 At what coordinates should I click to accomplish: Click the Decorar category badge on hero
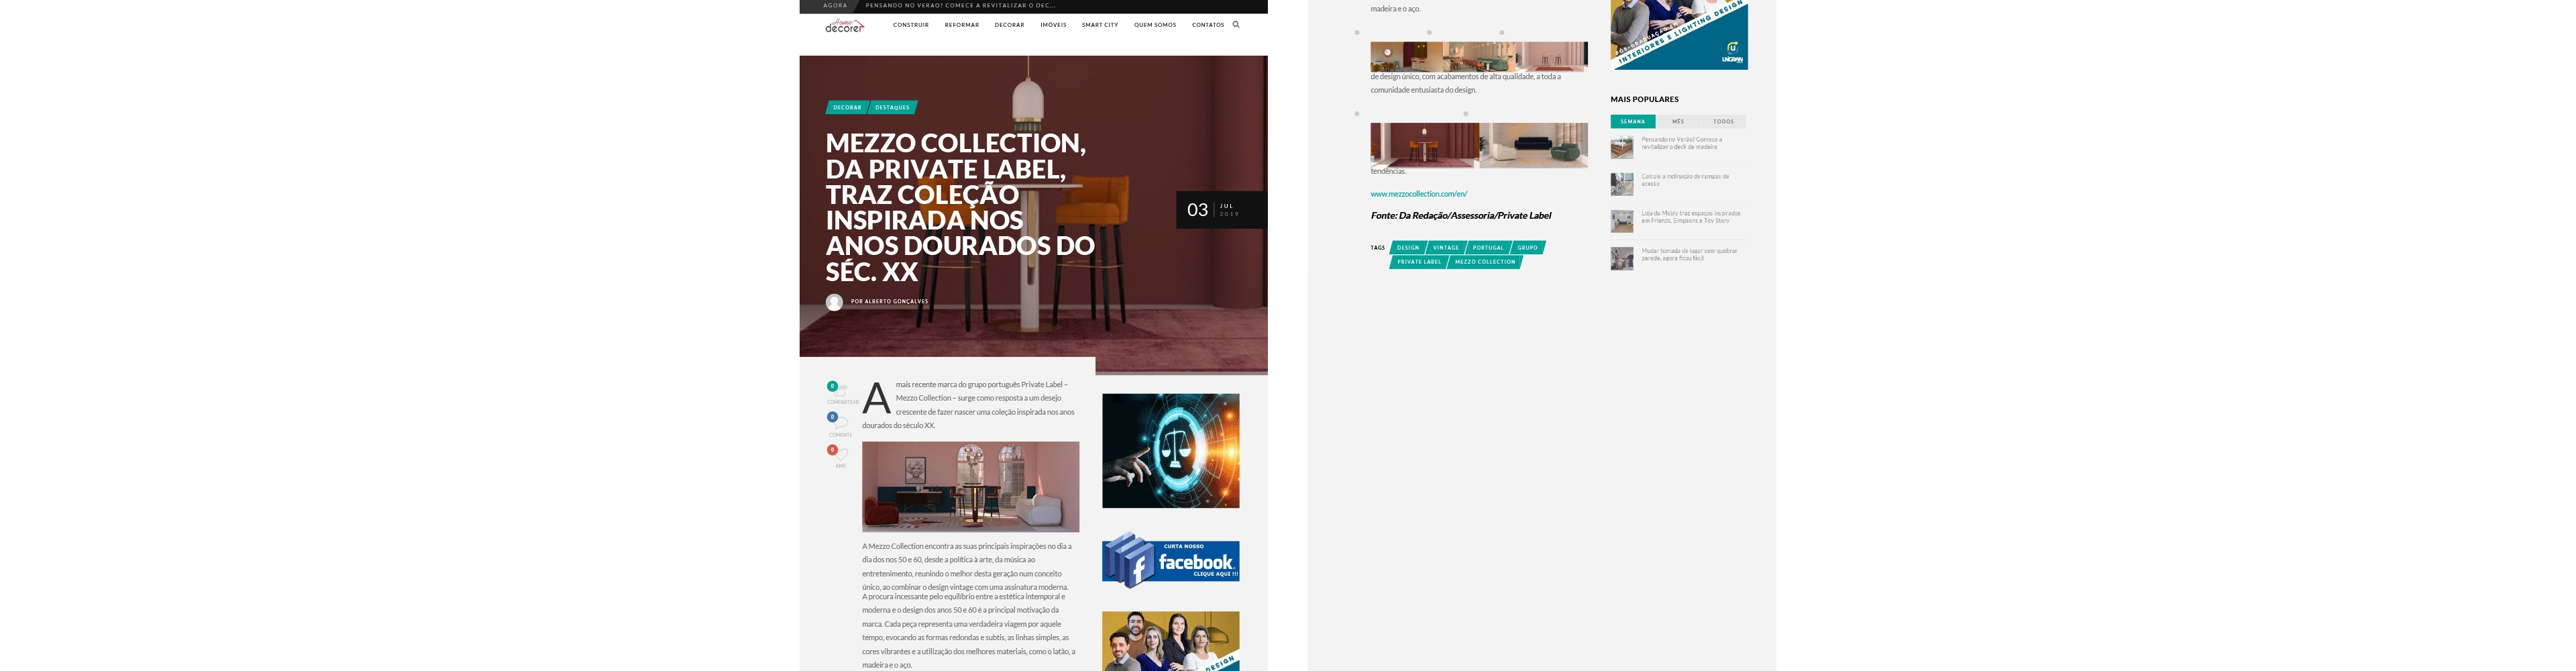coord(847,108)
